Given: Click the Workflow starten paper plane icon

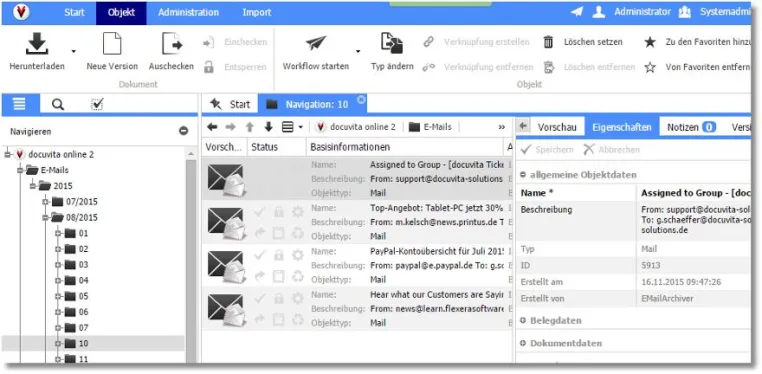Looking at the screenshot, I should 316,43.
